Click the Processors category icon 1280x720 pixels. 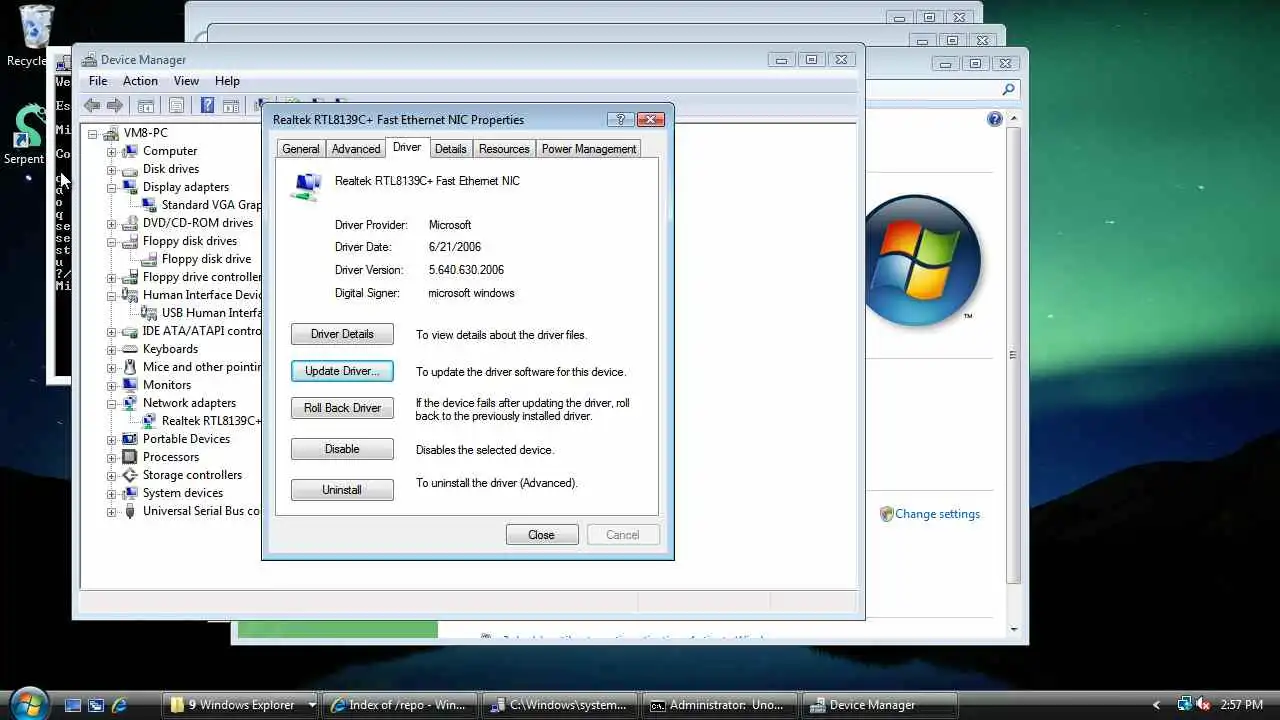130,457
